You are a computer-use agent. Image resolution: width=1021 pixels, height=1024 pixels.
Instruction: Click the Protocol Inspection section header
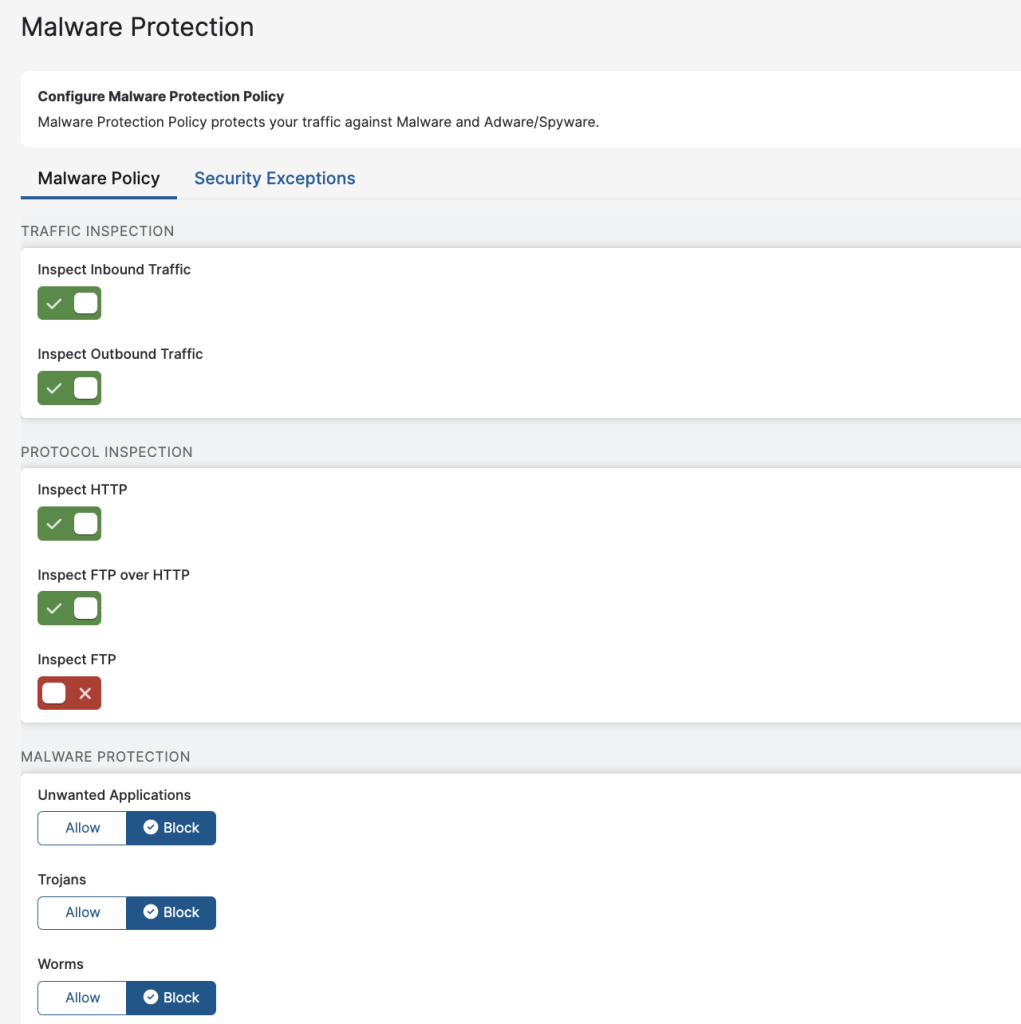click(x=106, y=452)
